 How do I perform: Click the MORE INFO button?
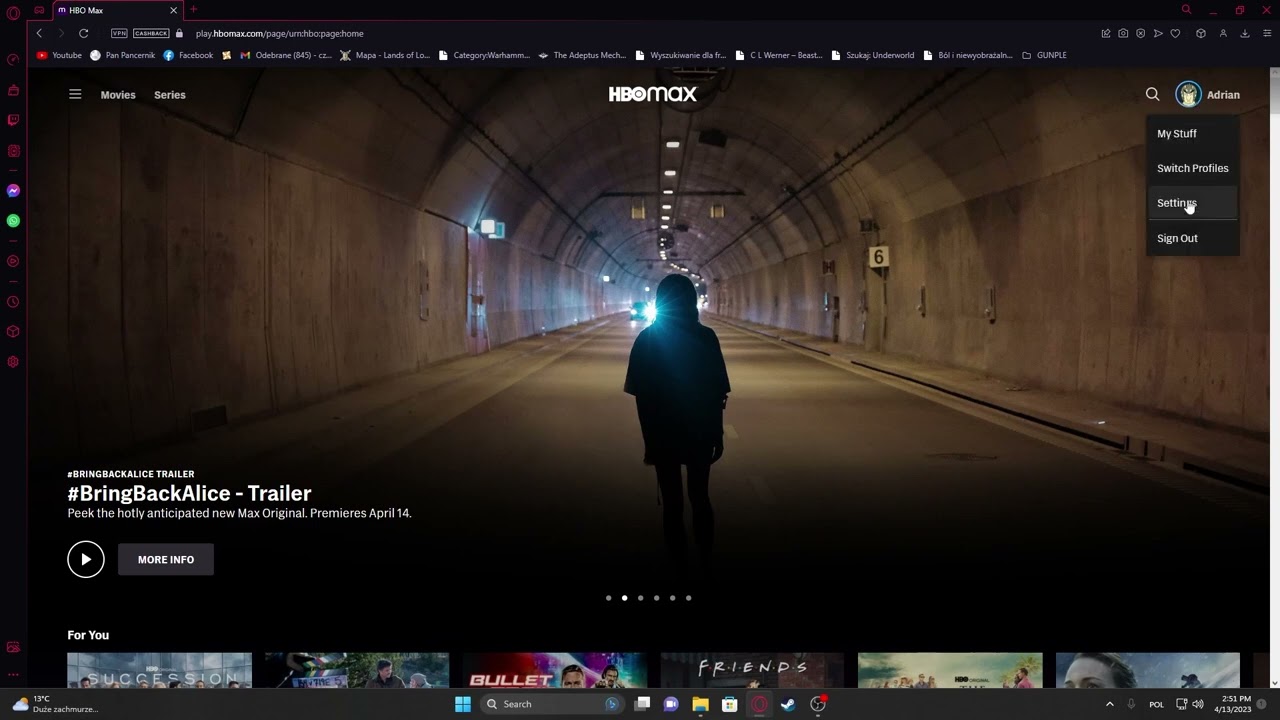166,560
